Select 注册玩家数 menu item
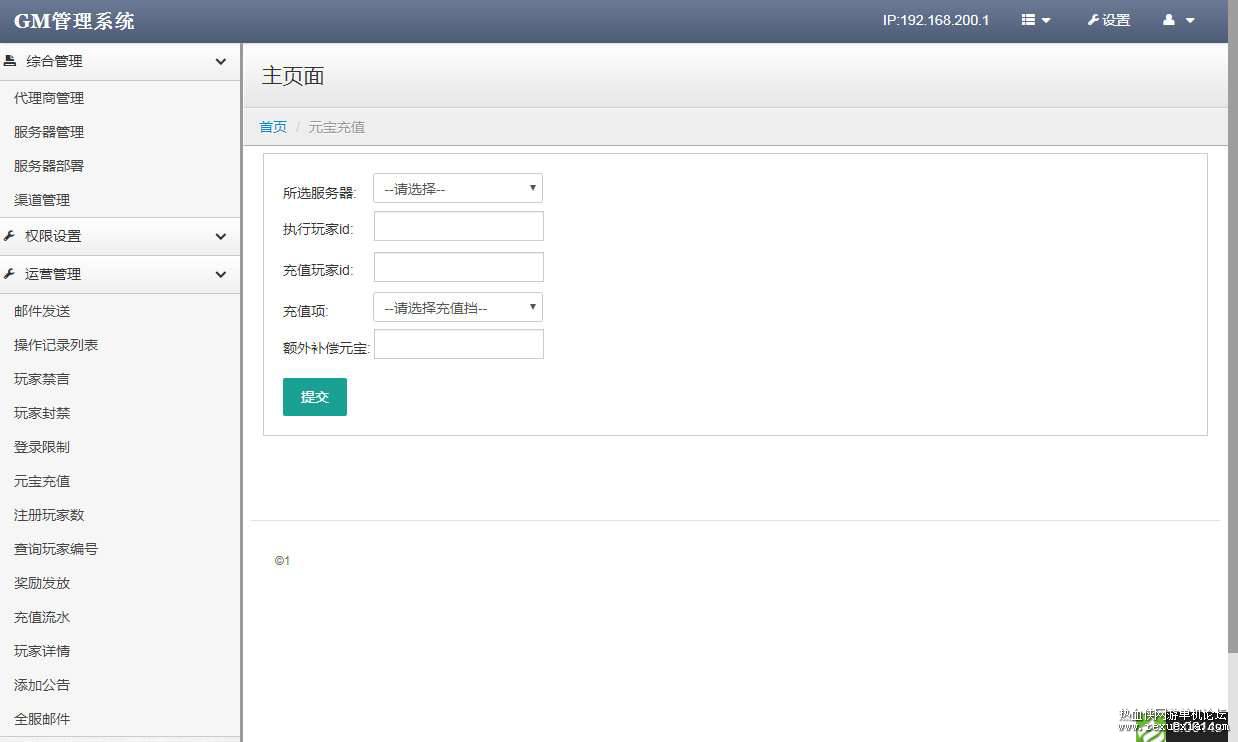Screen dimensions: 1238x742 tap(49, 515)
